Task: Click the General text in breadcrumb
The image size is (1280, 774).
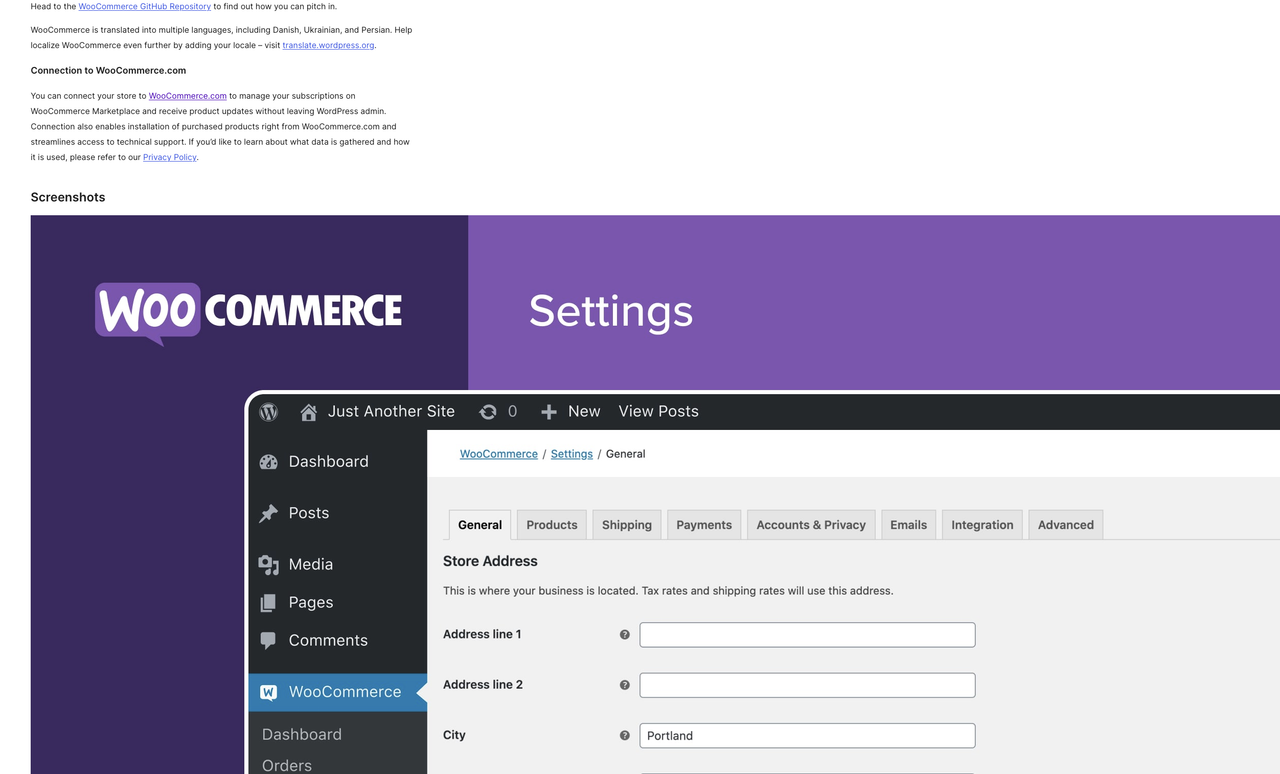Action: click(x=626, y=454)
